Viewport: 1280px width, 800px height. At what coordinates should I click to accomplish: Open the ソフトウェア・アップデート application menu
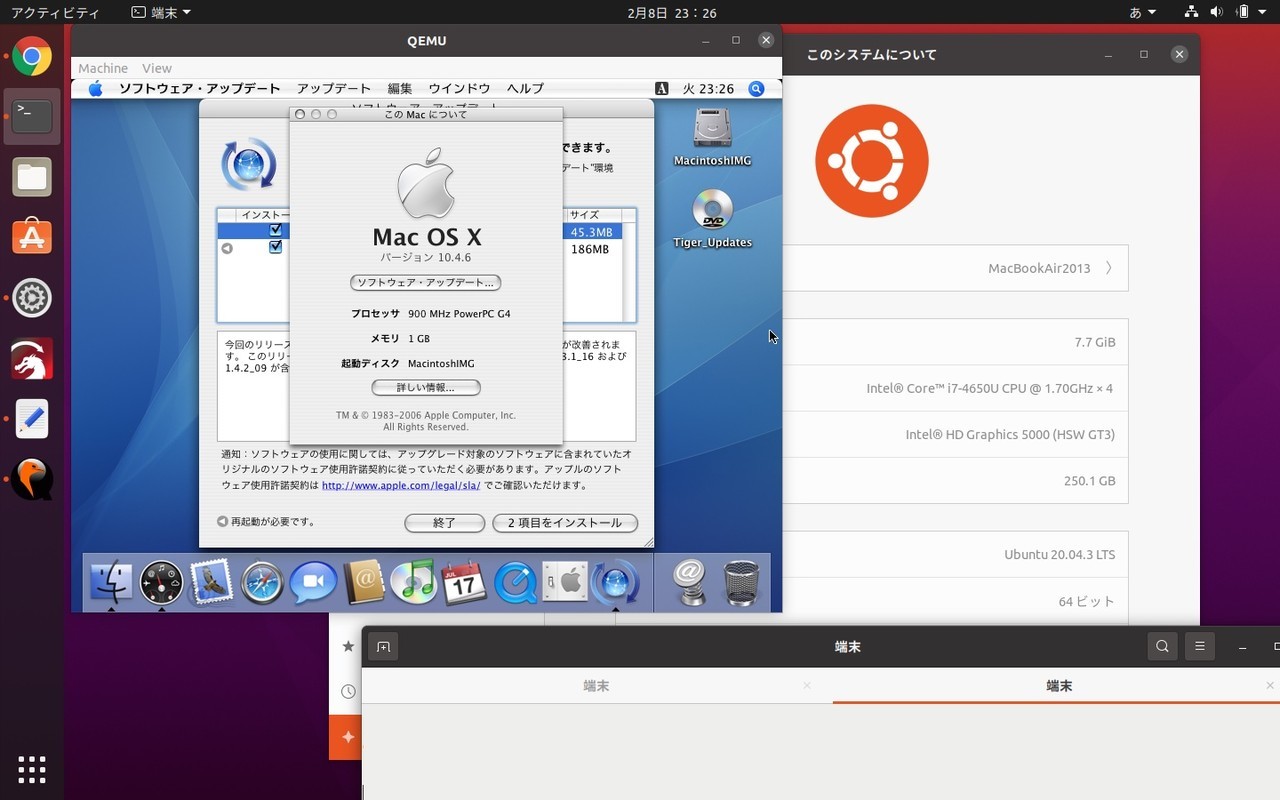[200, 89]
